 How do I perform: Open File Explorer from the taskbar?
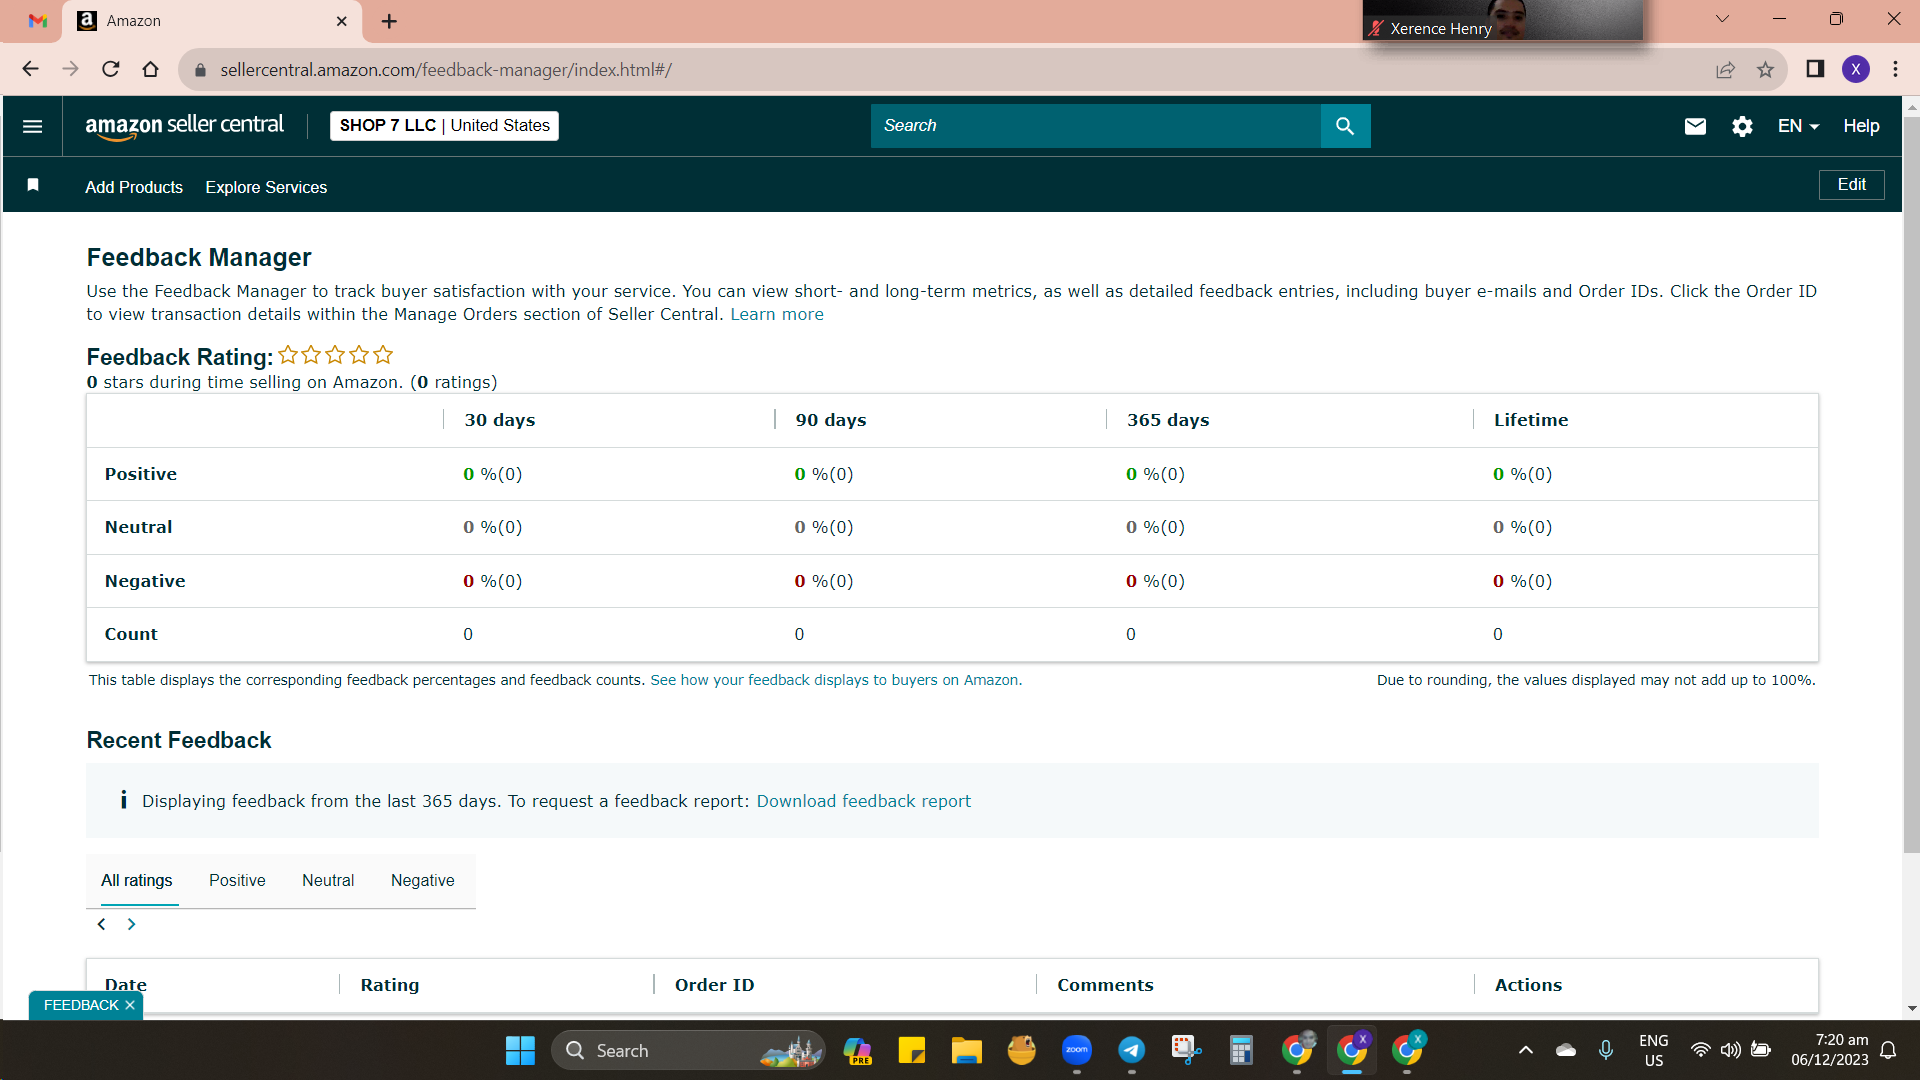coord(966,1050)
